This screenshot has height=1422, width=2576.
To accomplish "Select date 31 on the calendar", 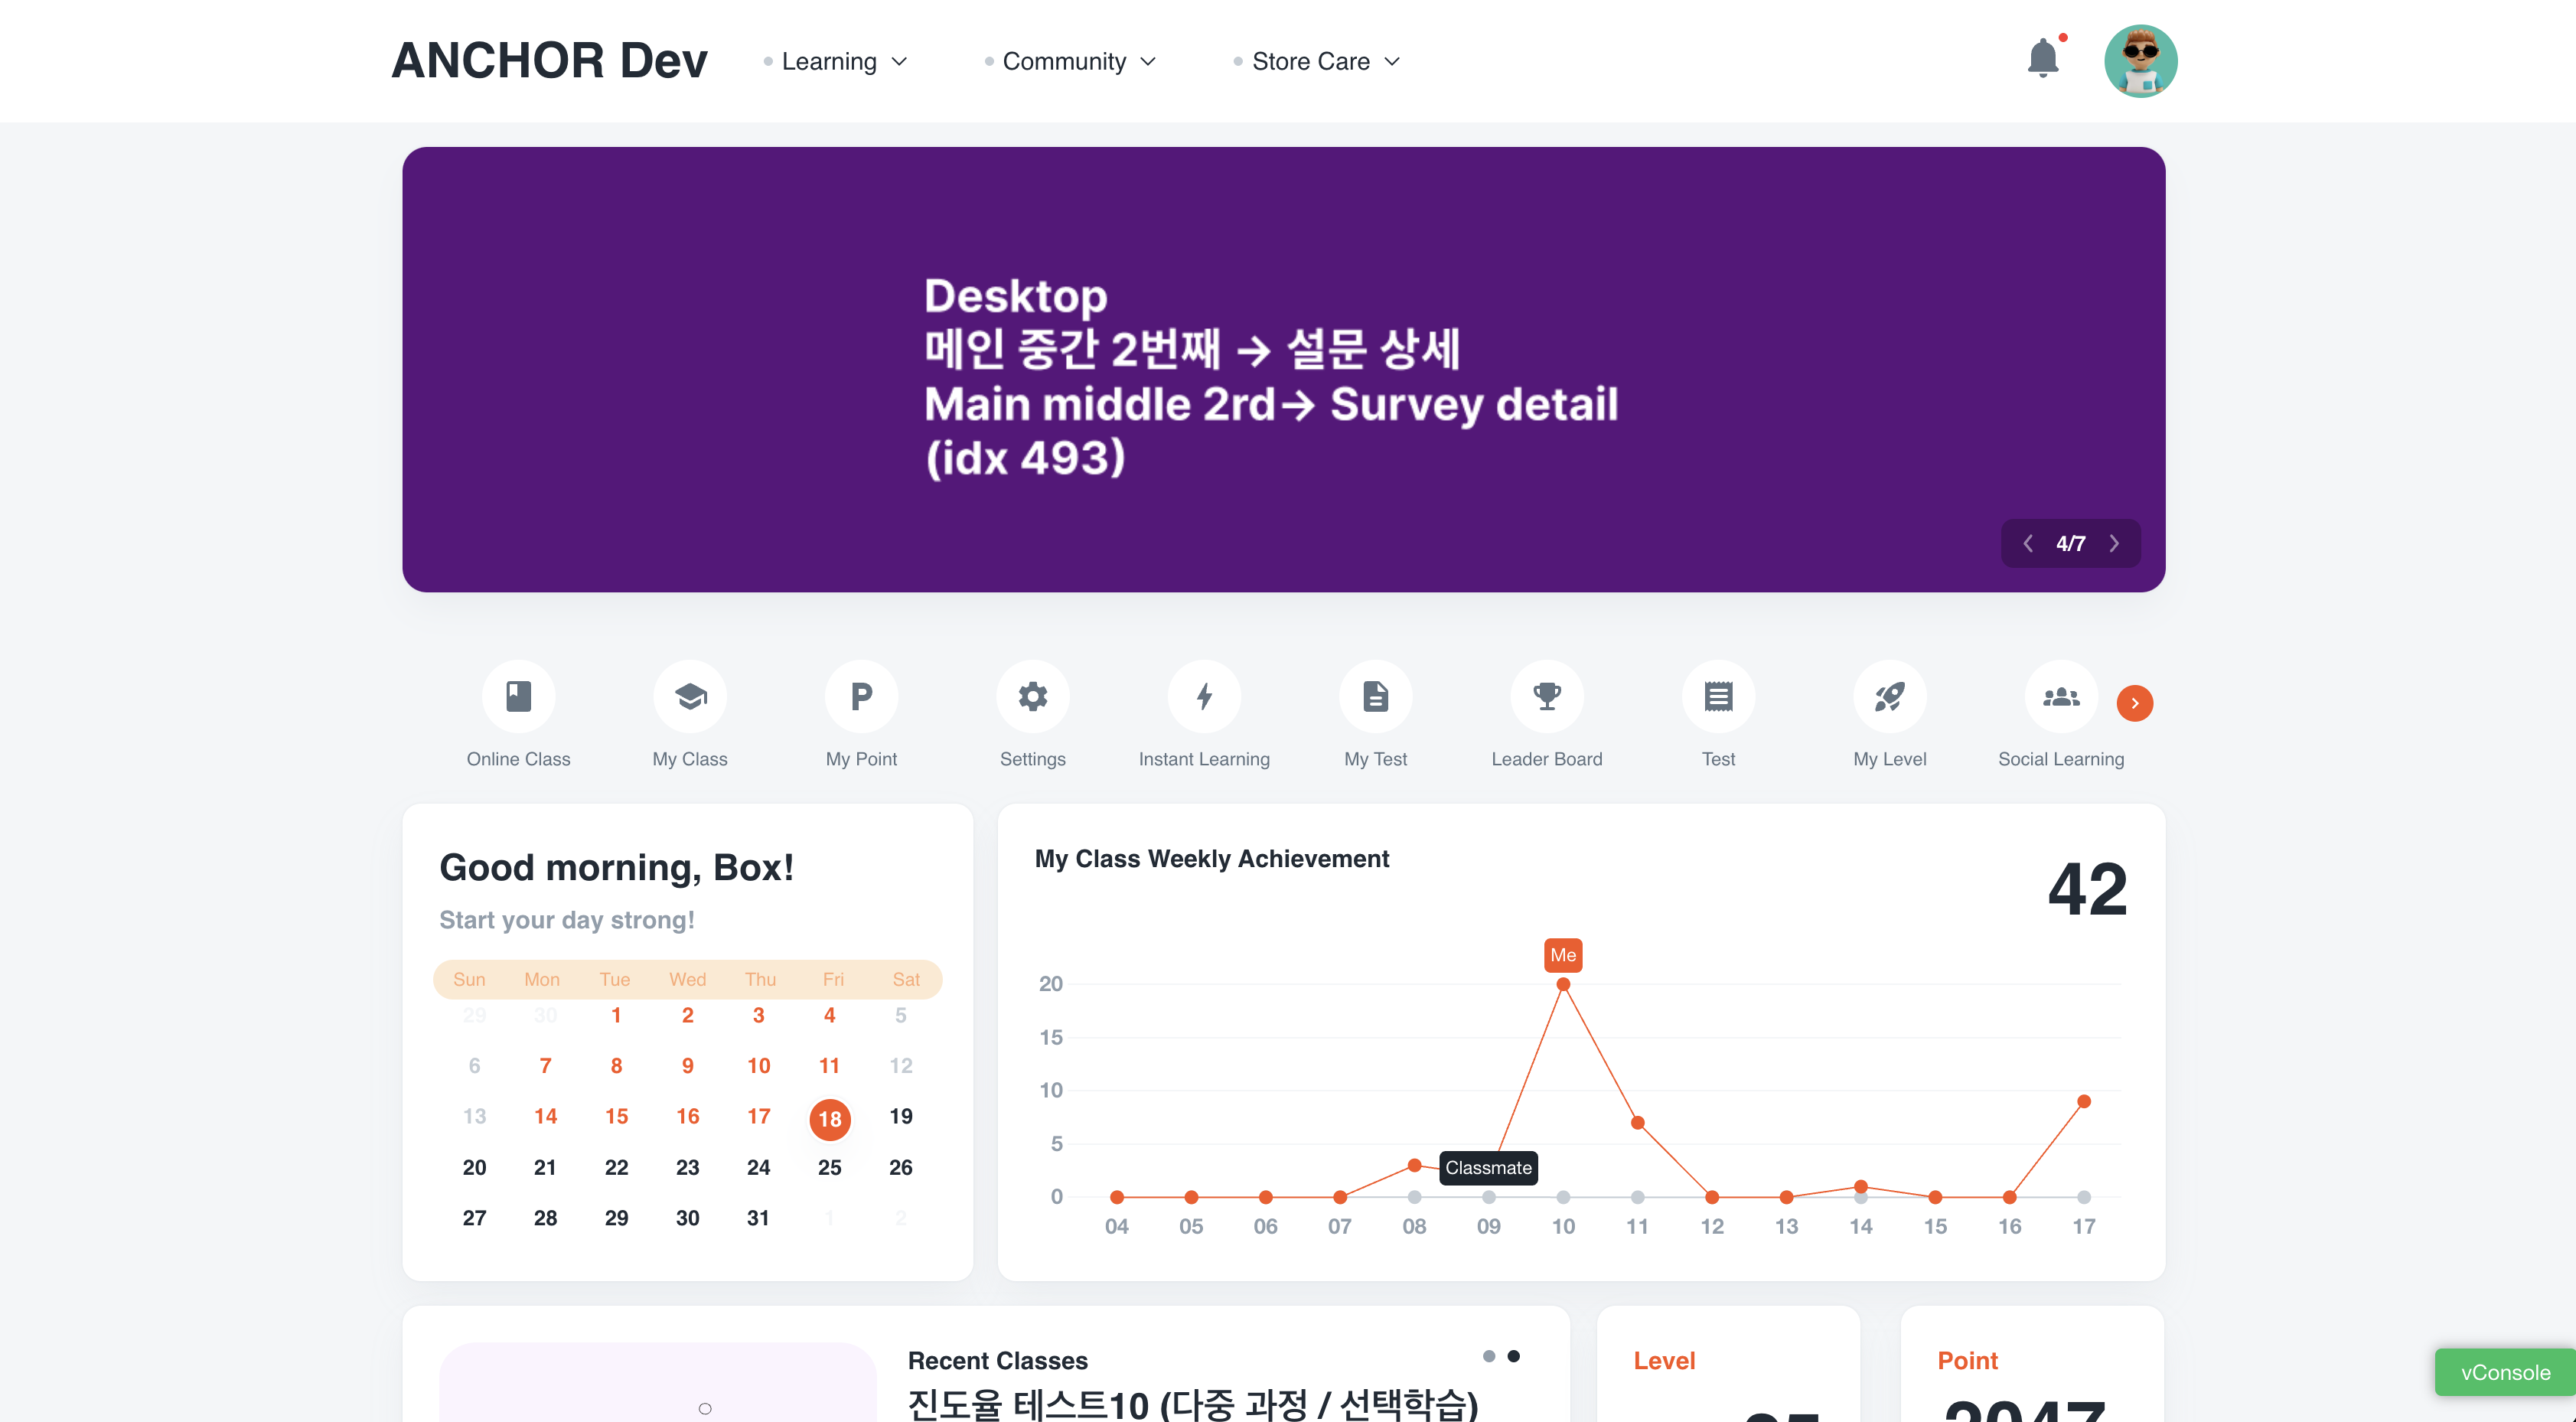I will [x=759, y=1218].
